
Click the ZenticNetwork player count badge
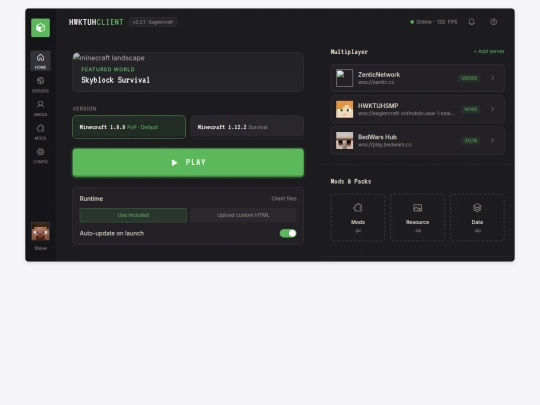point(469,78)
